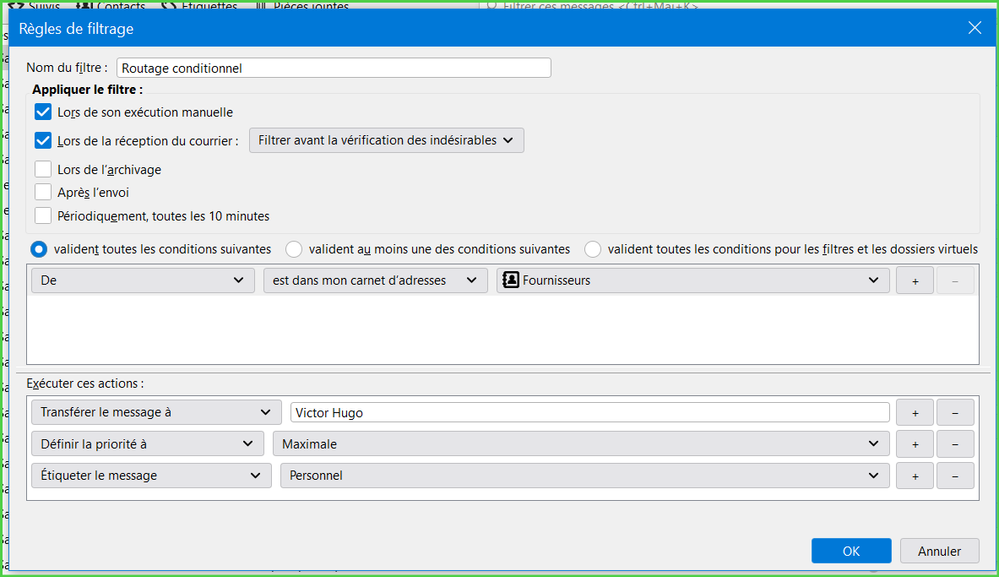Open the Fournisseurs address book dropdown
This screenshot has height=577, width=999.
692,281
